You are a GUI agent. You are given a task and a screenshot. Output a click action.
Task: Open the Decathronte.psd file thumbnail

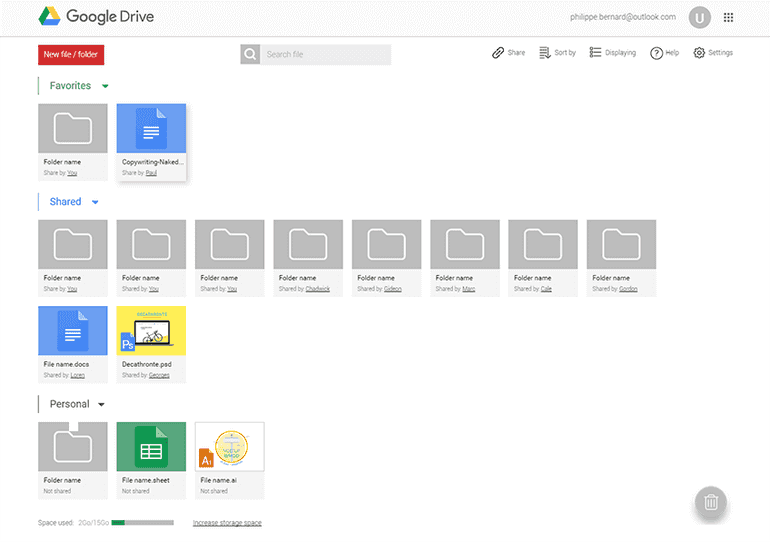click(151, 332)
